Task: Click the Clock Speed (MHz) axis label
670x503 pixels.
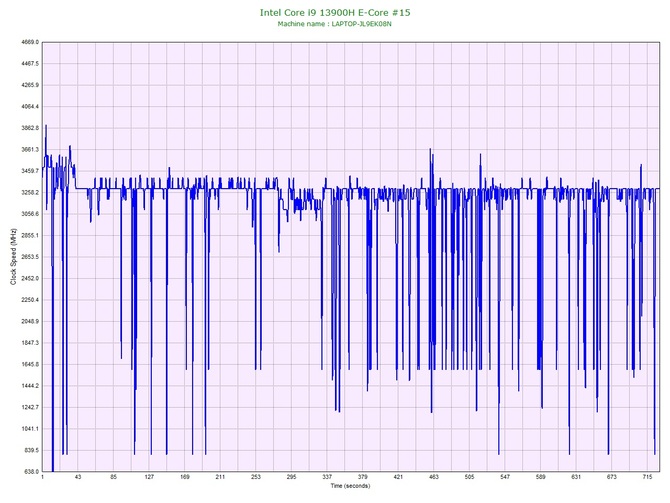Action: click(x=13, y=257)
